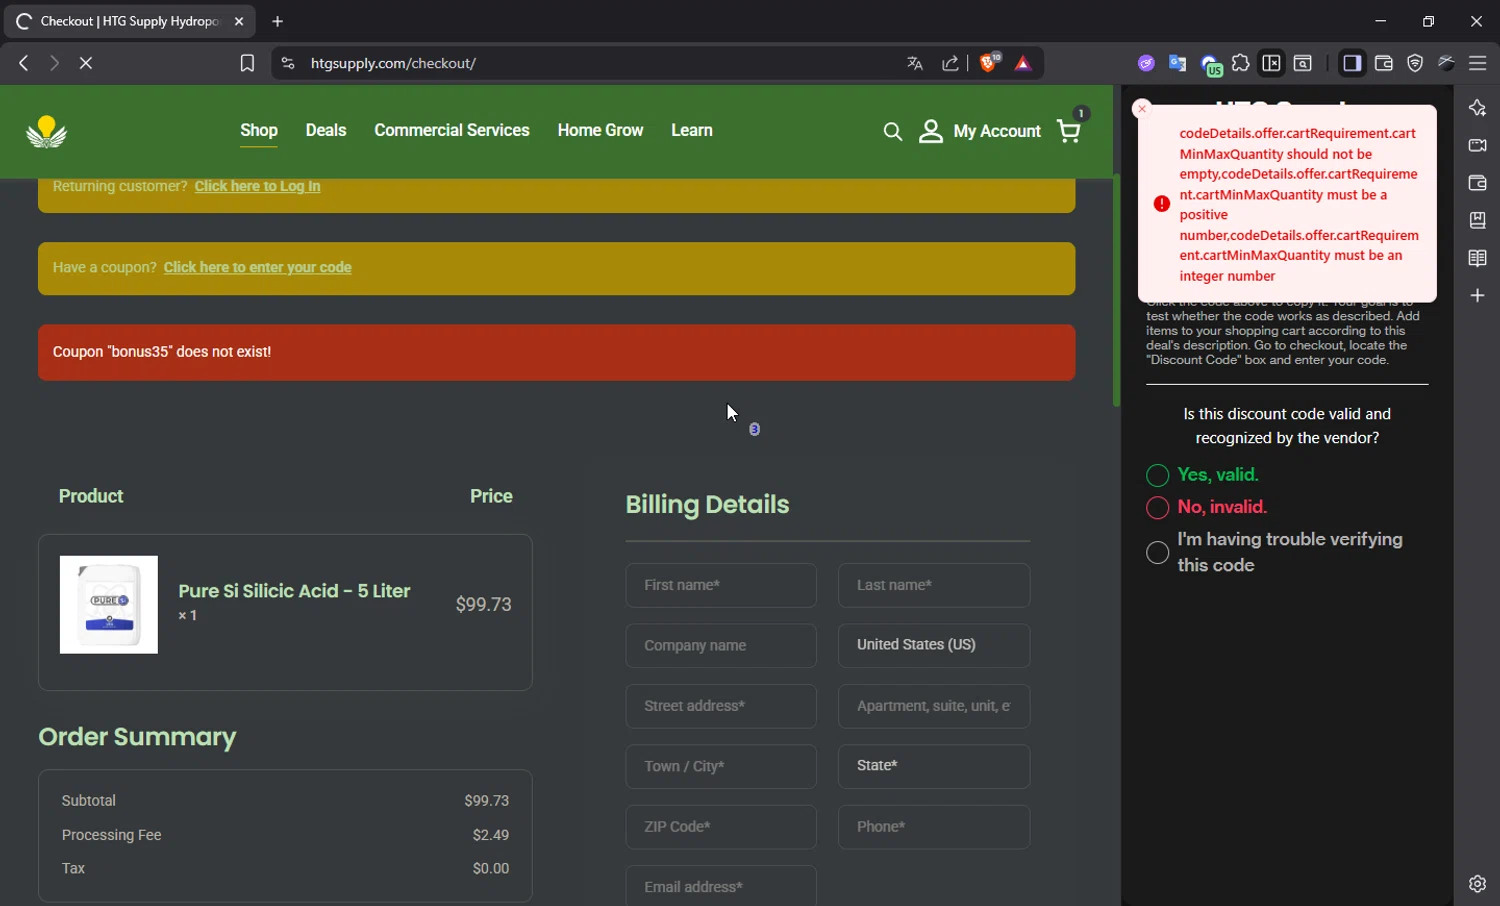Click here to Log In link

257,186
